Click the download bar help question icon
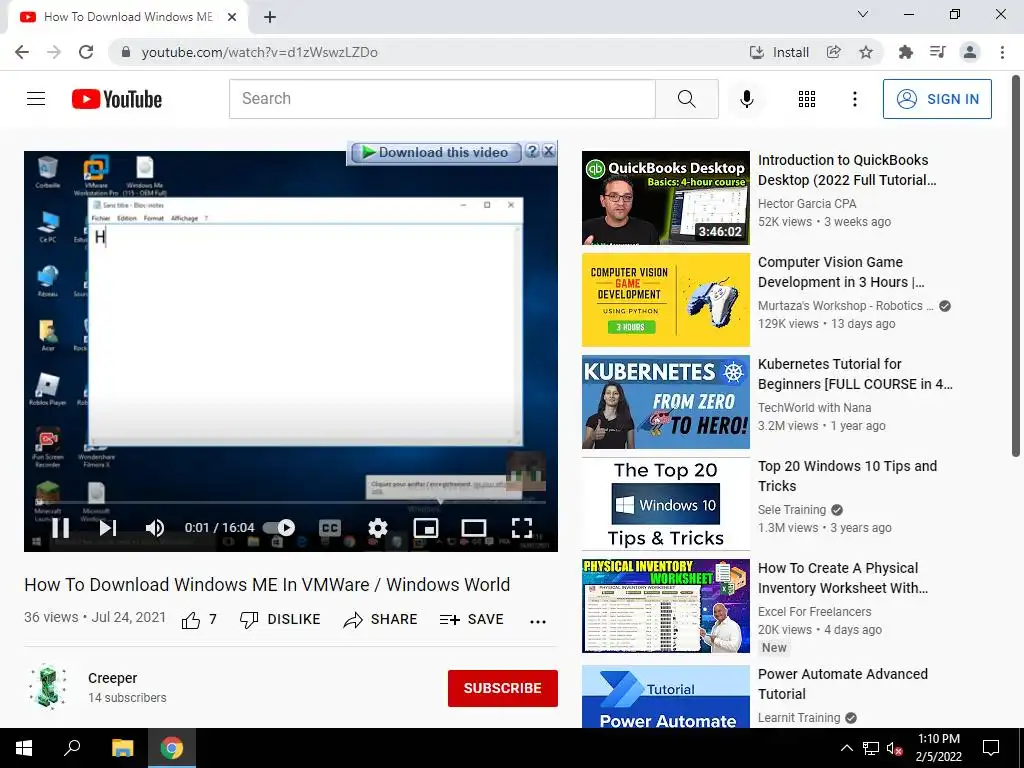Screen dimensions: 1024x768 coord(532,152)
